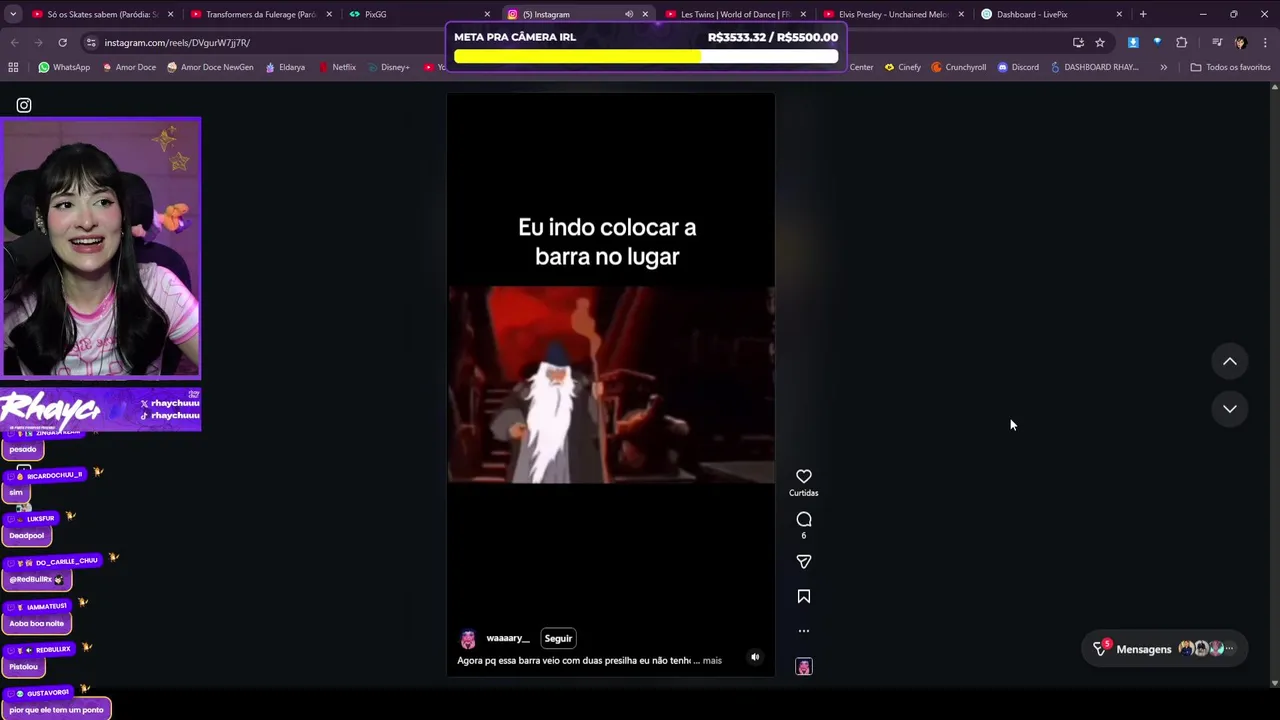Image resolution: width=1280 pixels, height=720 pixels.
Task: Open the Amor Doce NewGen bookmark
Action: 209,67
